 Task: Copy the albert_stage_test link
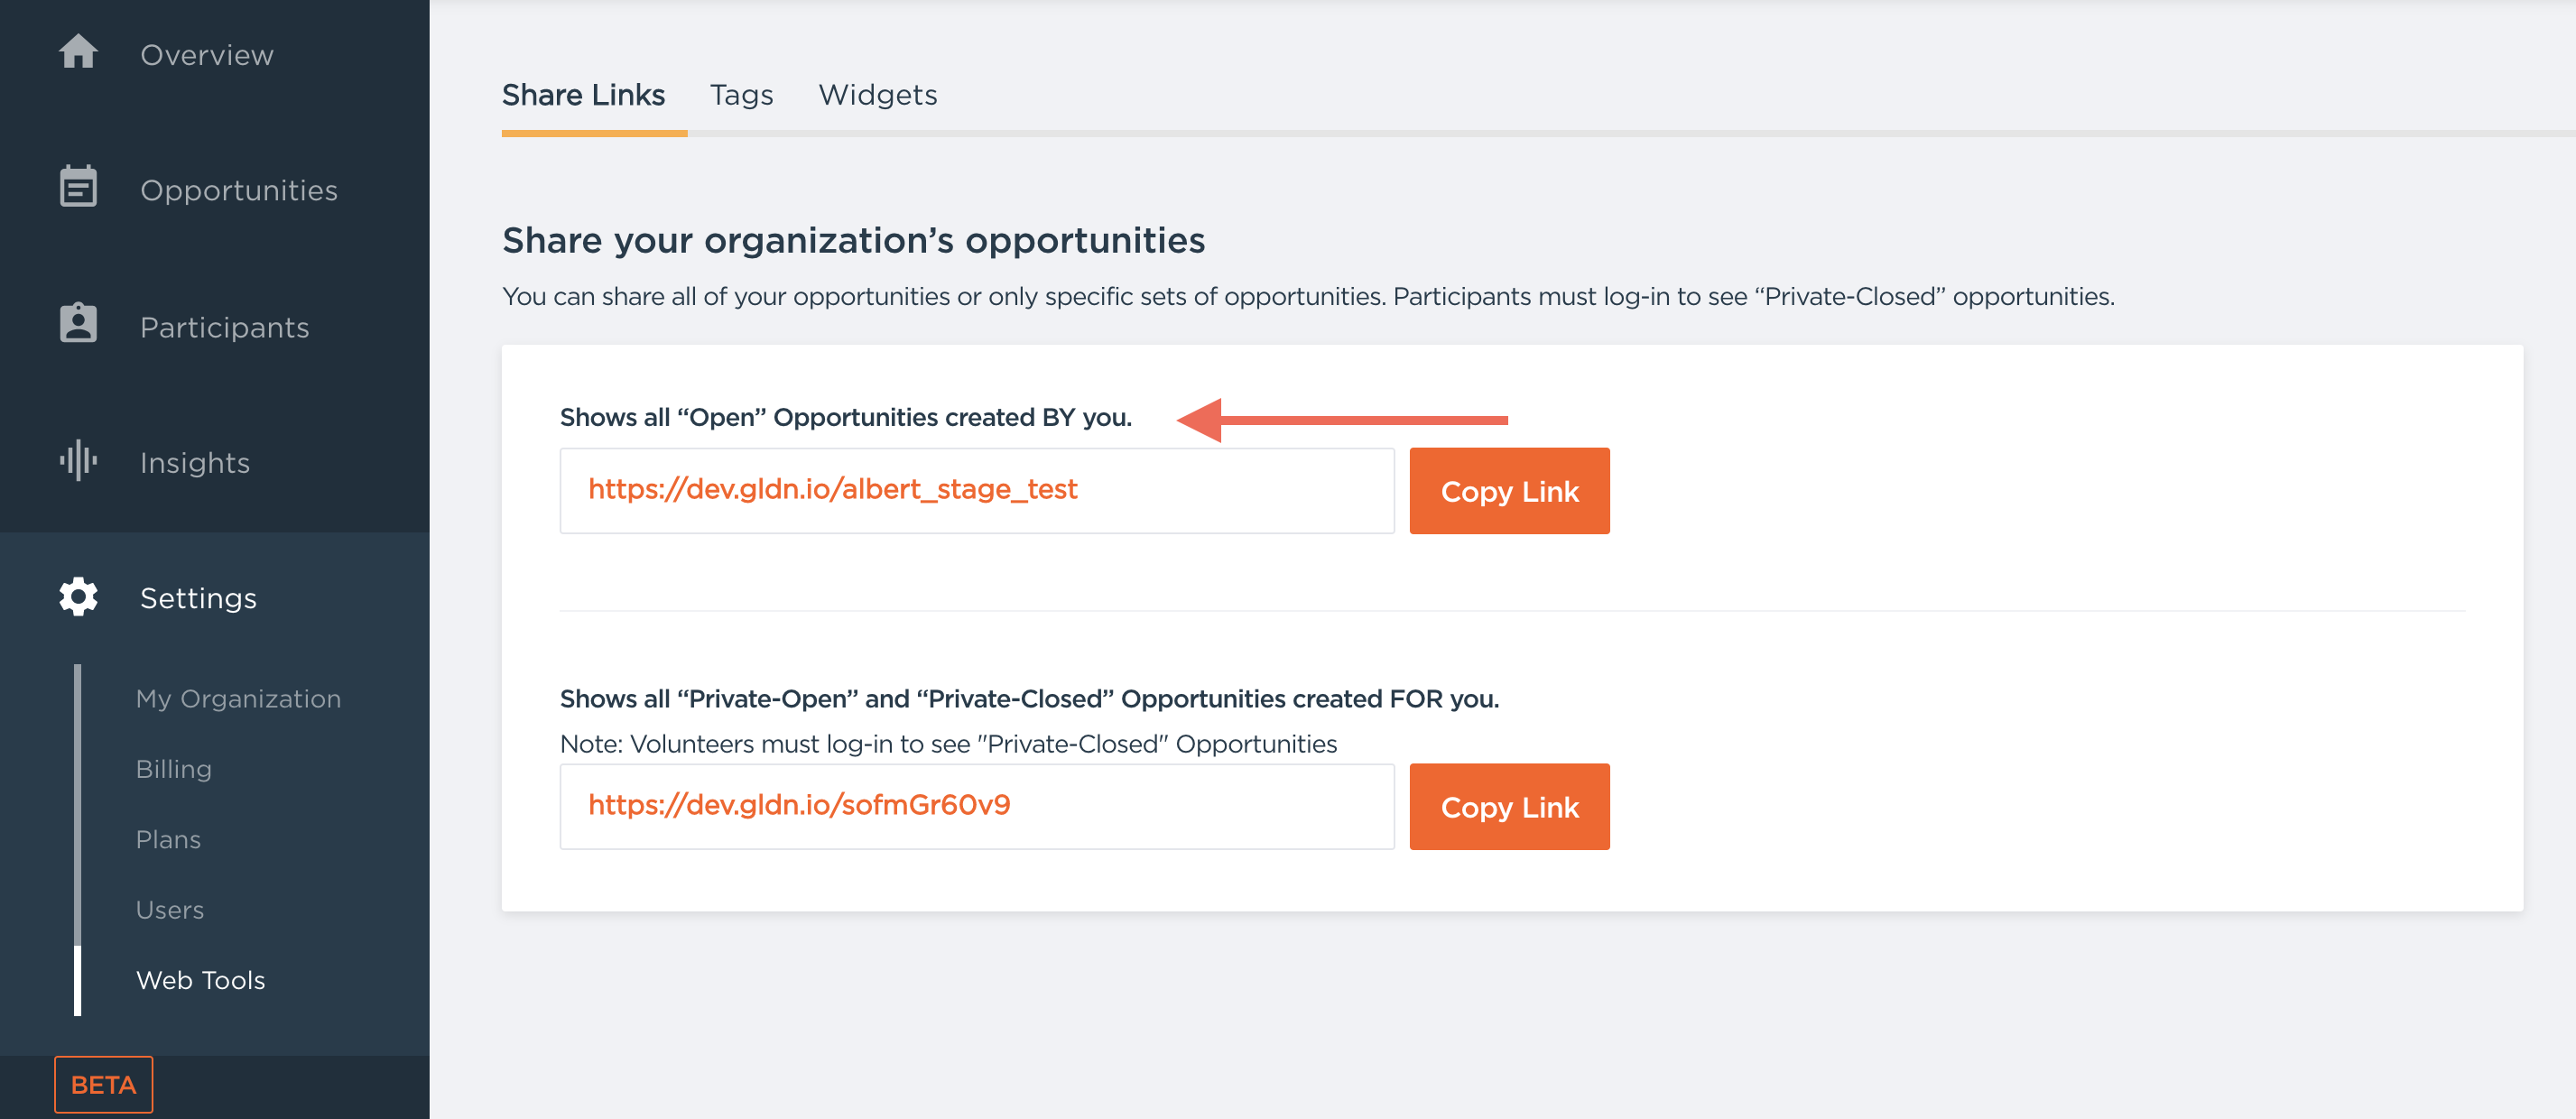tap(1508, 491)
